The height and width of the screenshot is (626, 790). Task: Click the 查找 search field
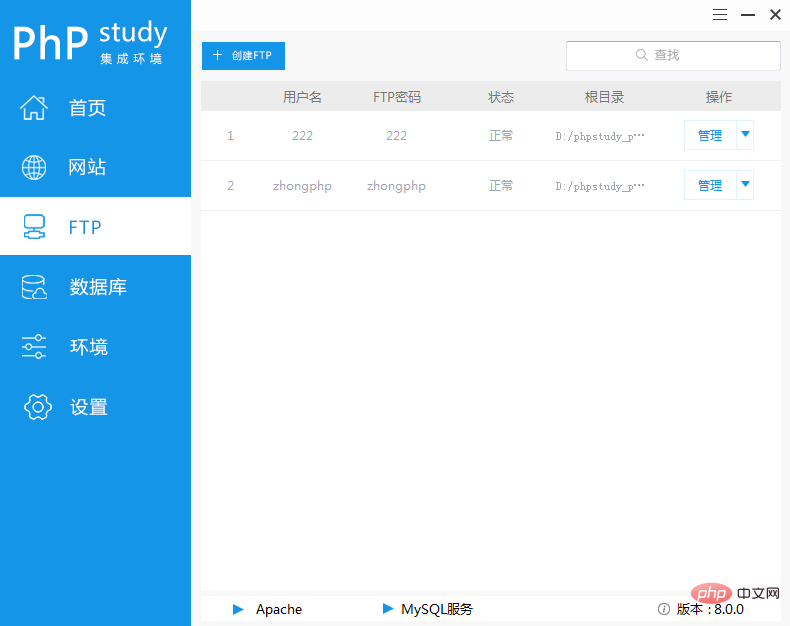[x=673, y=56]
